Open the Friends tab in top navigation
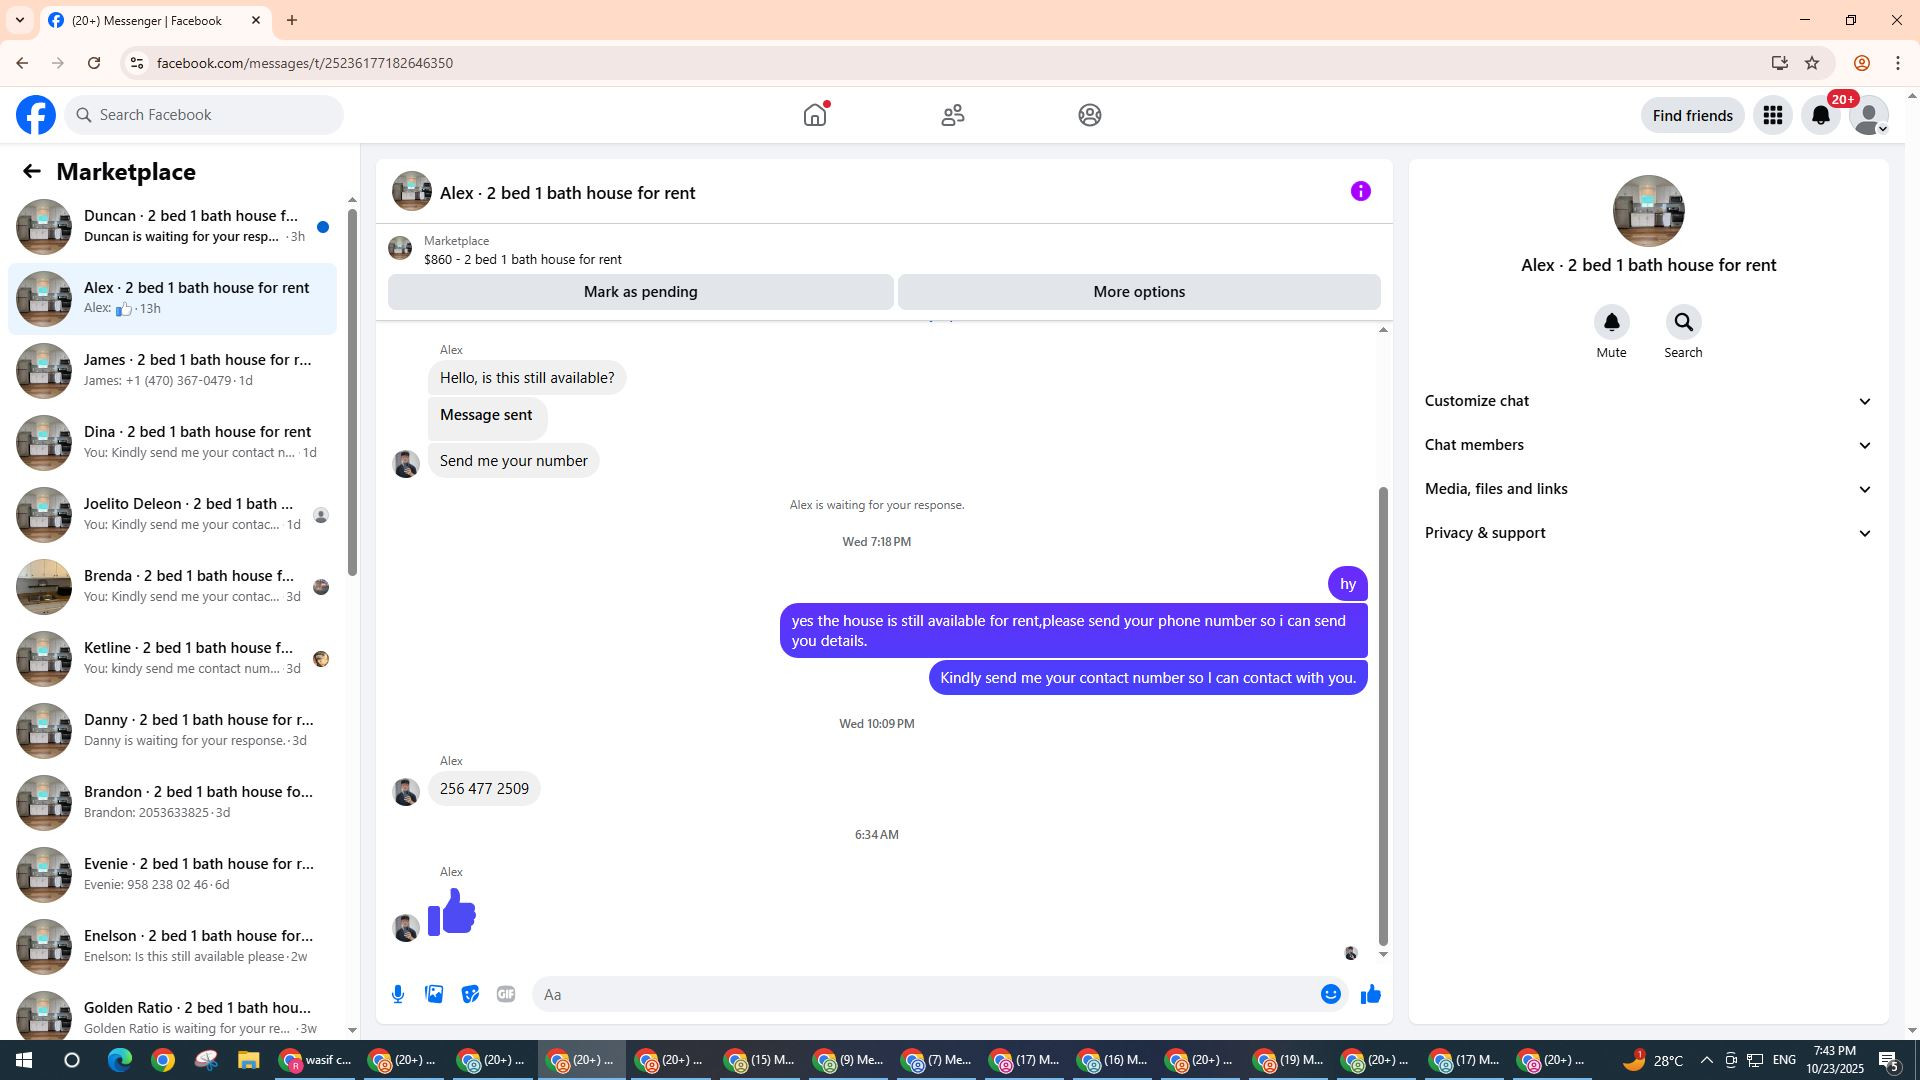 click(952, 115)
